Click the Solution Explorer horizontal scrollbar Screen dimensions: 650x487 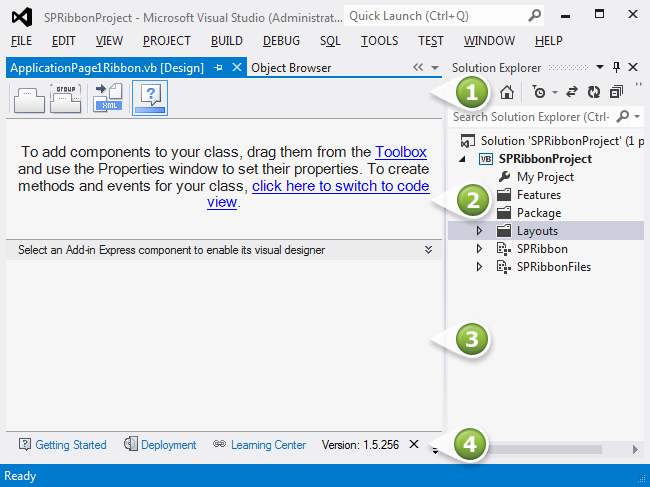(x=544, y=449)
